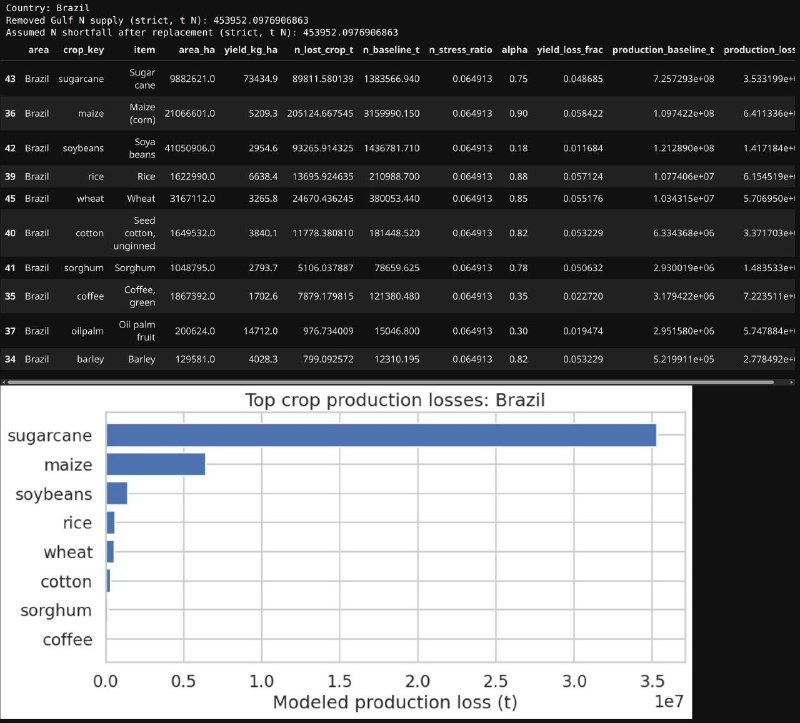Click the 'Oil palm fruit' item cell
Viewport: 800px width, 723px height.
click(x=136, y=331)
